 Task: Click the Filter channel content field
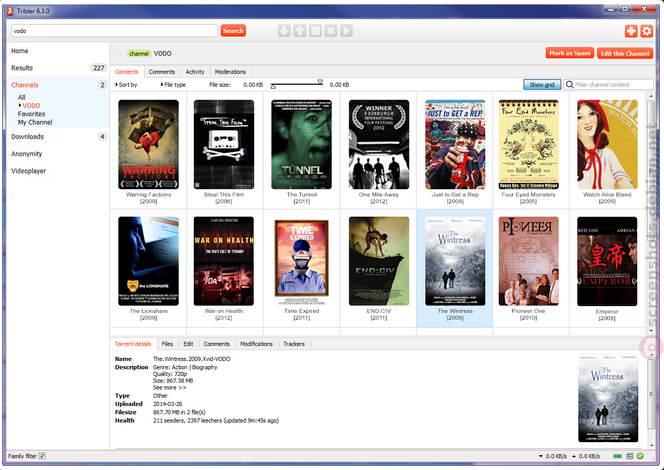point(609,85)
